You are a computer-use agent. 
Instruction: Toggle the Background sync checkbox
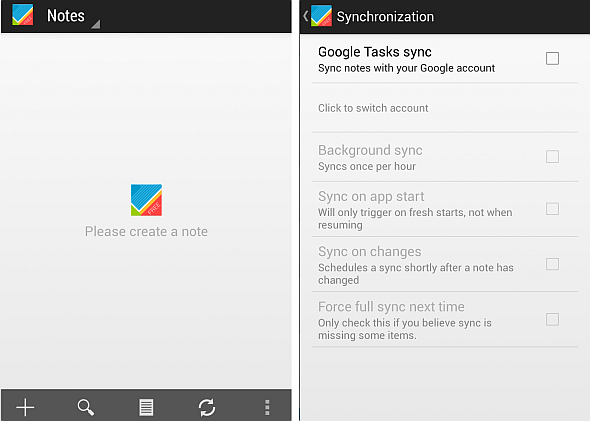click(x=552, y=157)
